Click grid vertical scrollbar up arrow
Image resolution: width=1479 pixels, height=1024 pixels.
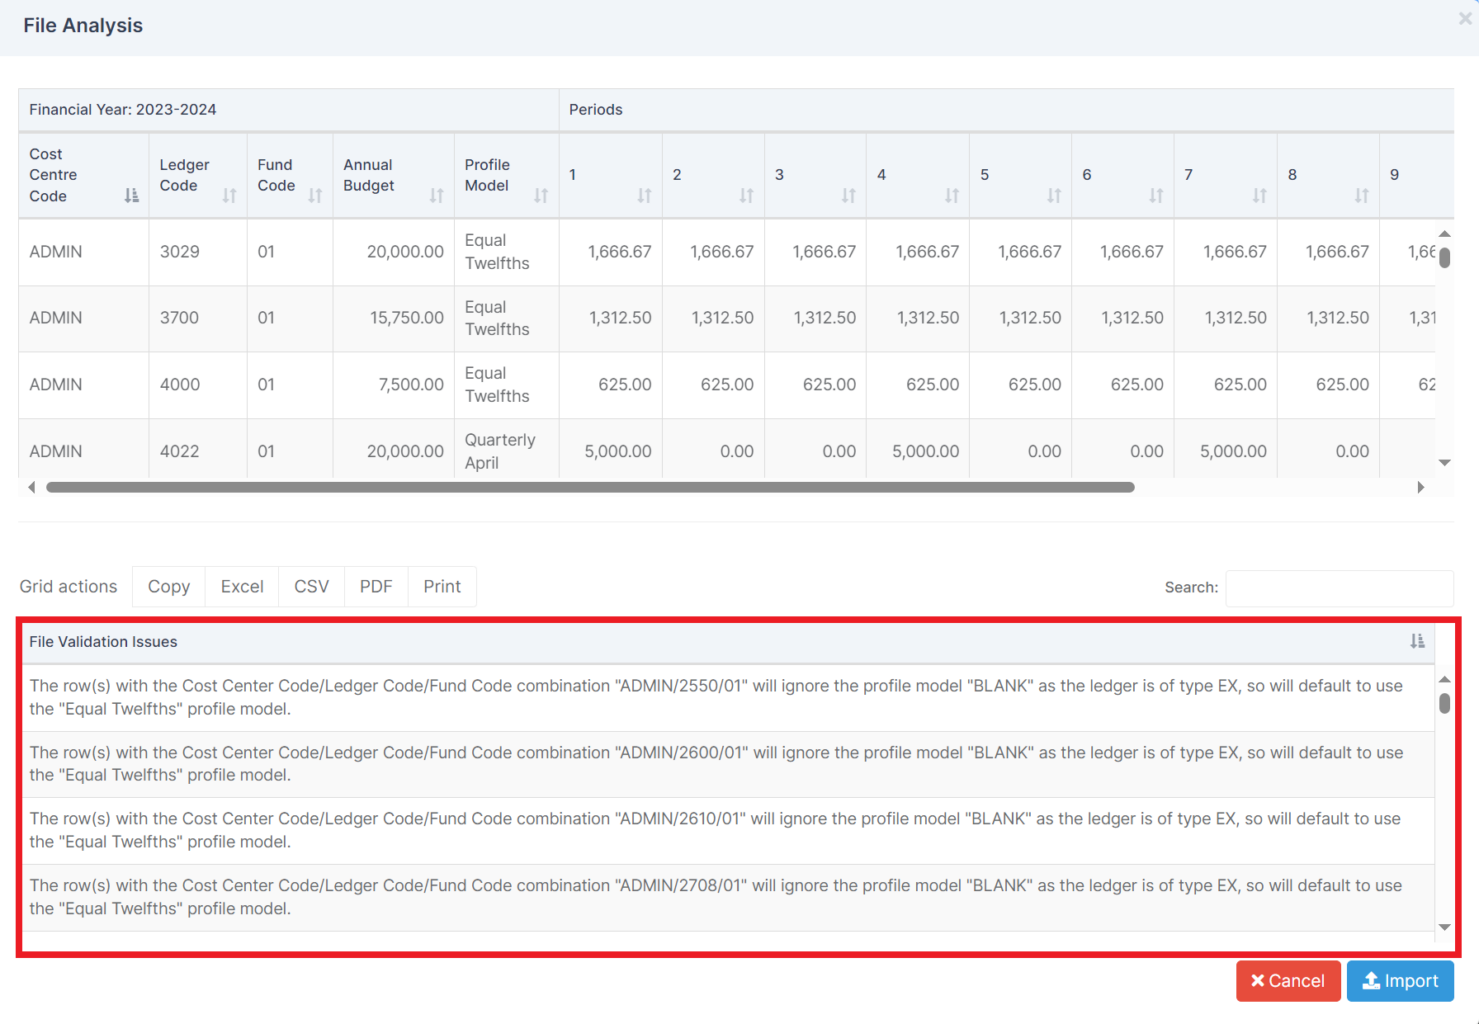click(1444, 233)
